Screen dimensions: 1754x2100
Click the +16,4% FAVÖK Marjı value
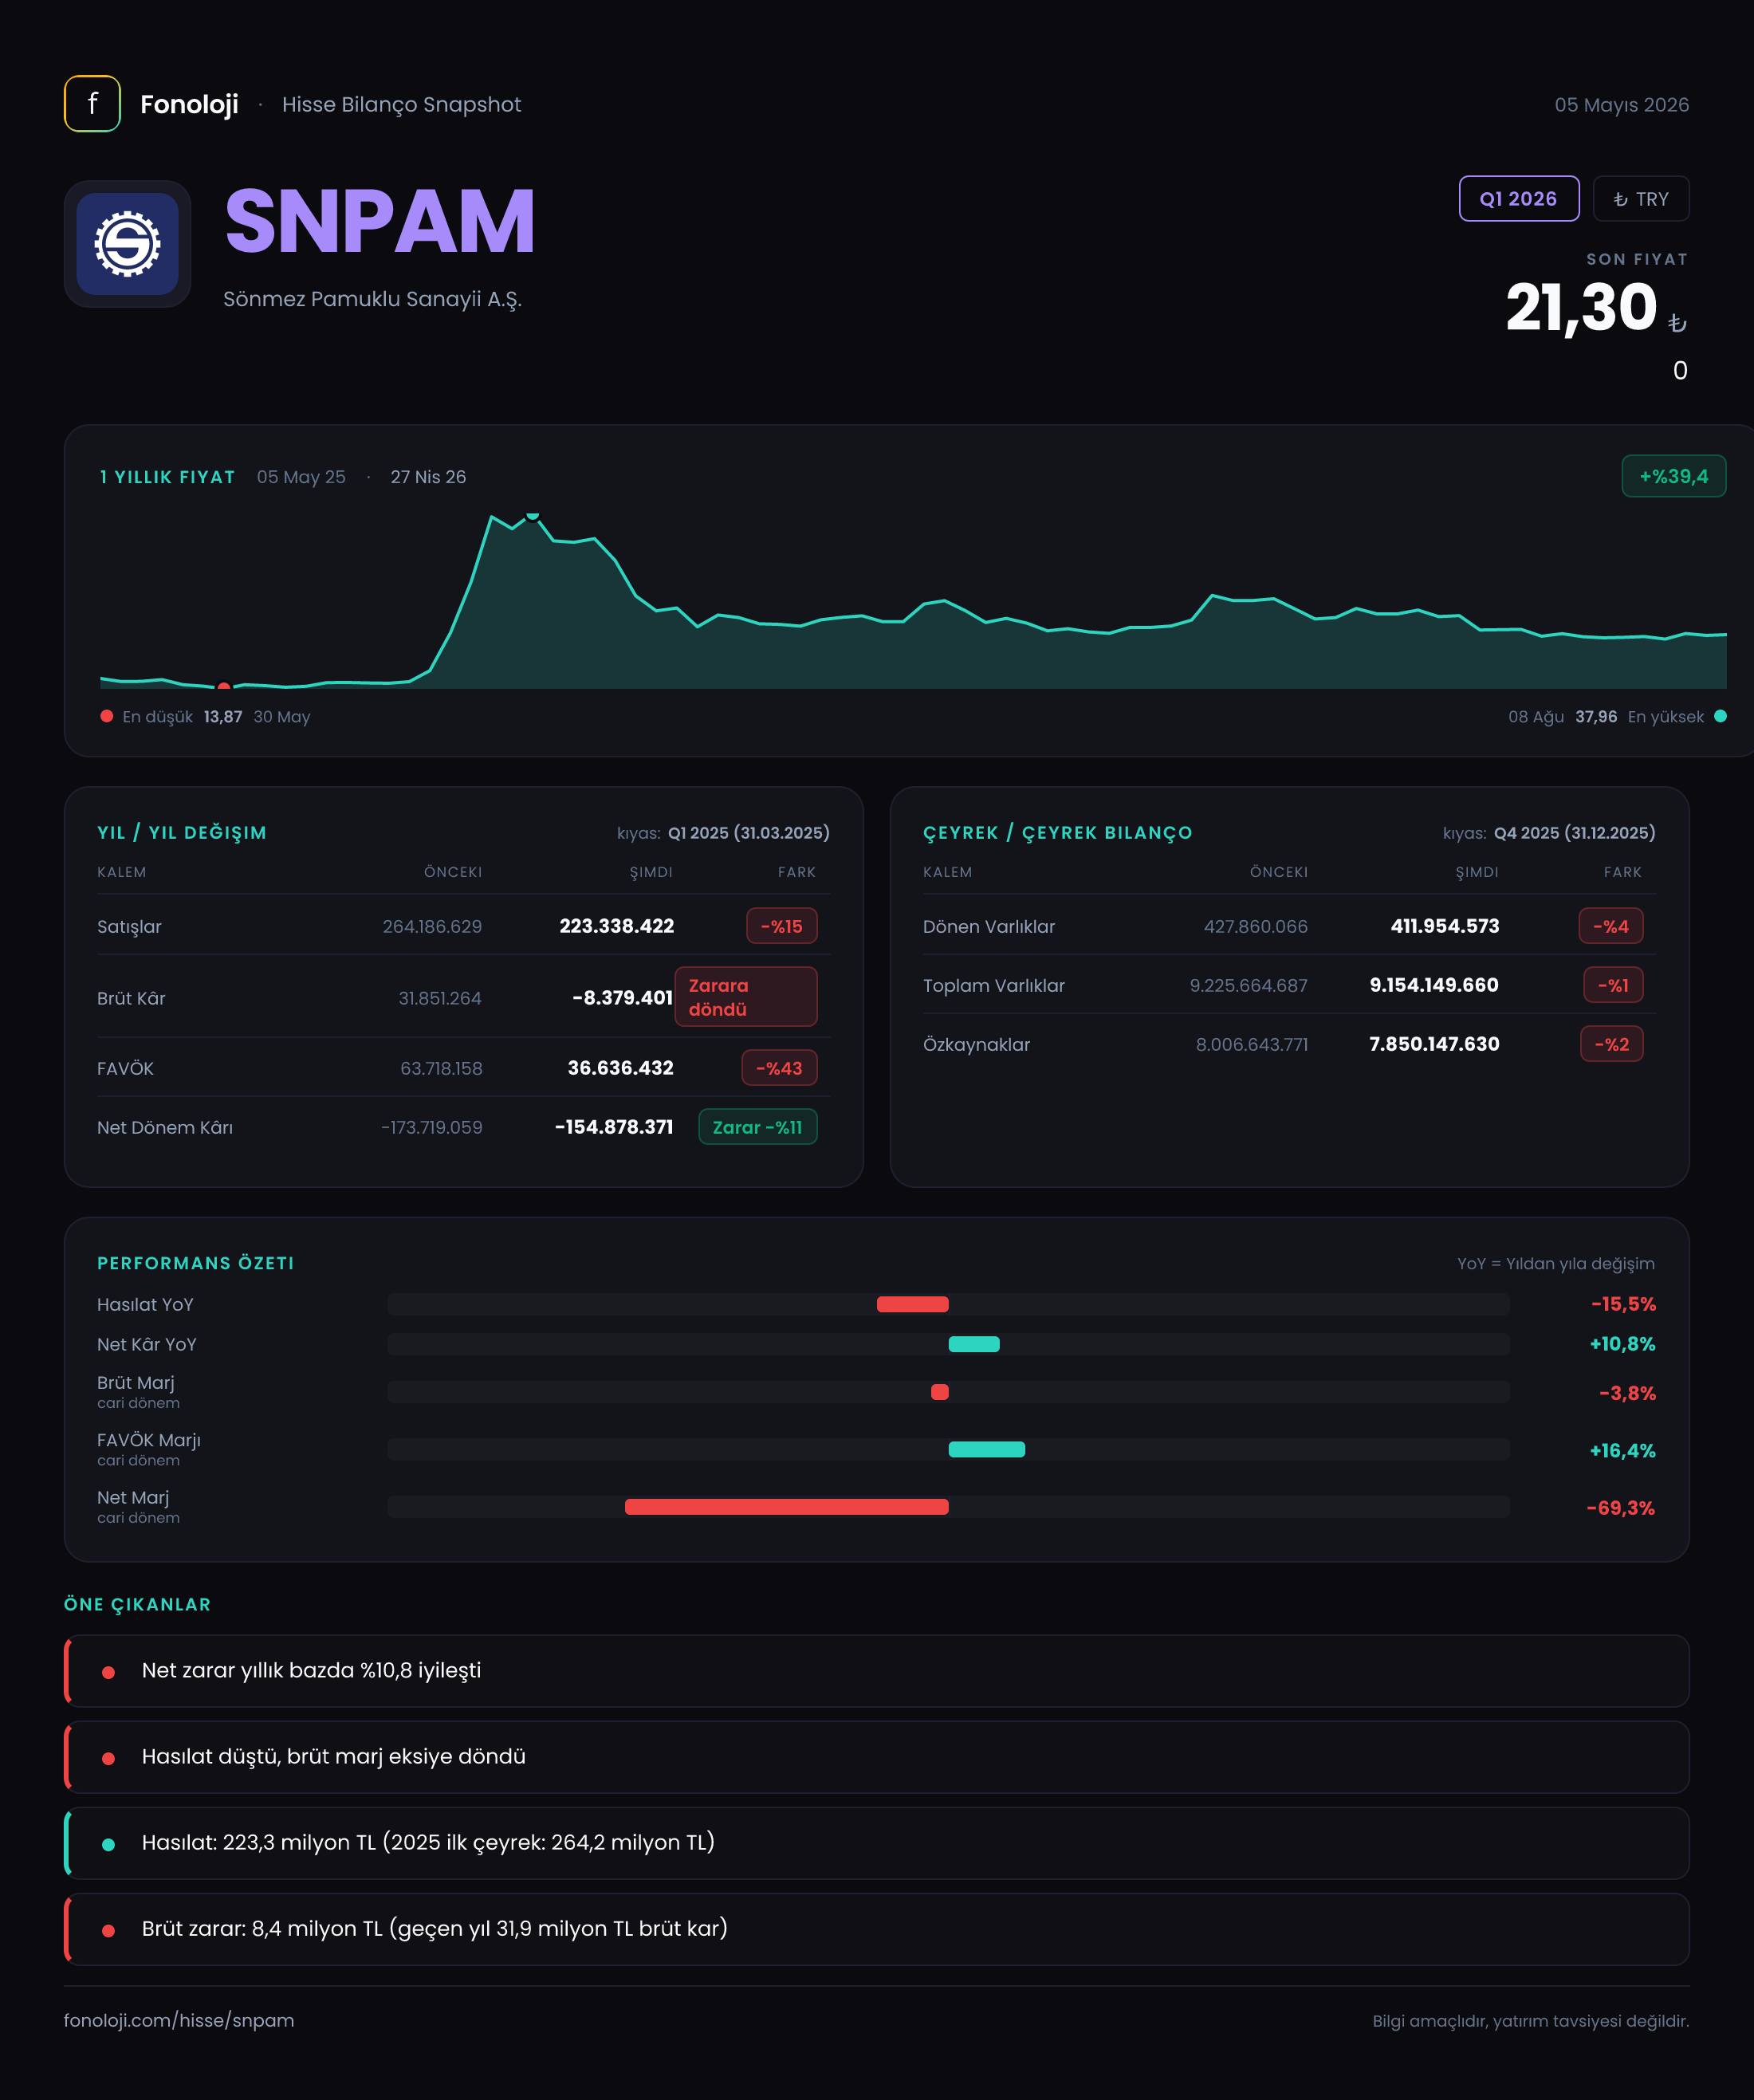[1622, 1450]
